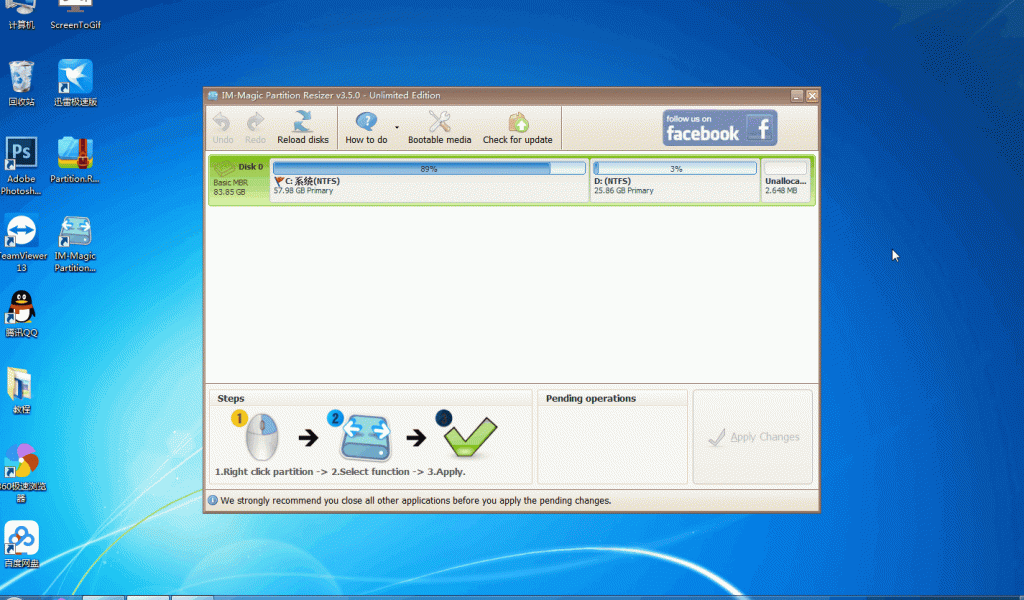Open the How to do help
This screenshot has height=600, width=1024.
tap(366, 127)
